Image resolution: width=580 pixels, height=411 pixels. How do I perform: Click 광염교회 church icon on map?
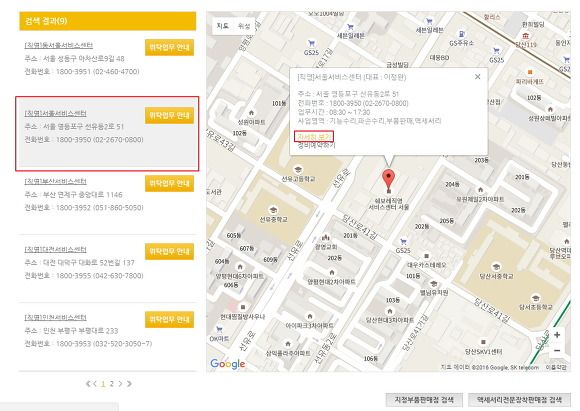pos(326,237)
